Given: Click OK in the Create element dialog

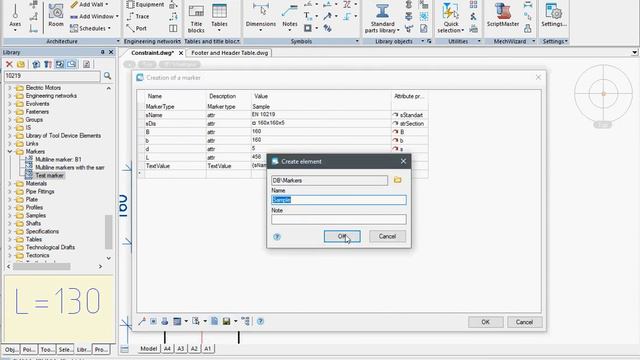Looking at the screenshot, I should 342,236.
